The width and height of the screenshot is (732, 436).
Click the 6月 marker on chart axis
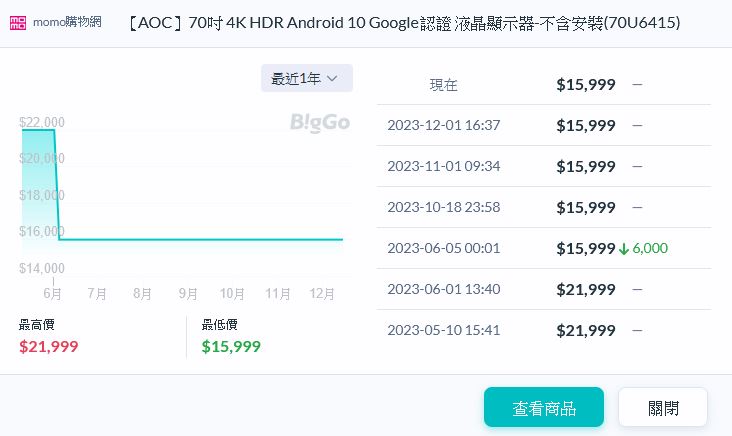[52, 294]
